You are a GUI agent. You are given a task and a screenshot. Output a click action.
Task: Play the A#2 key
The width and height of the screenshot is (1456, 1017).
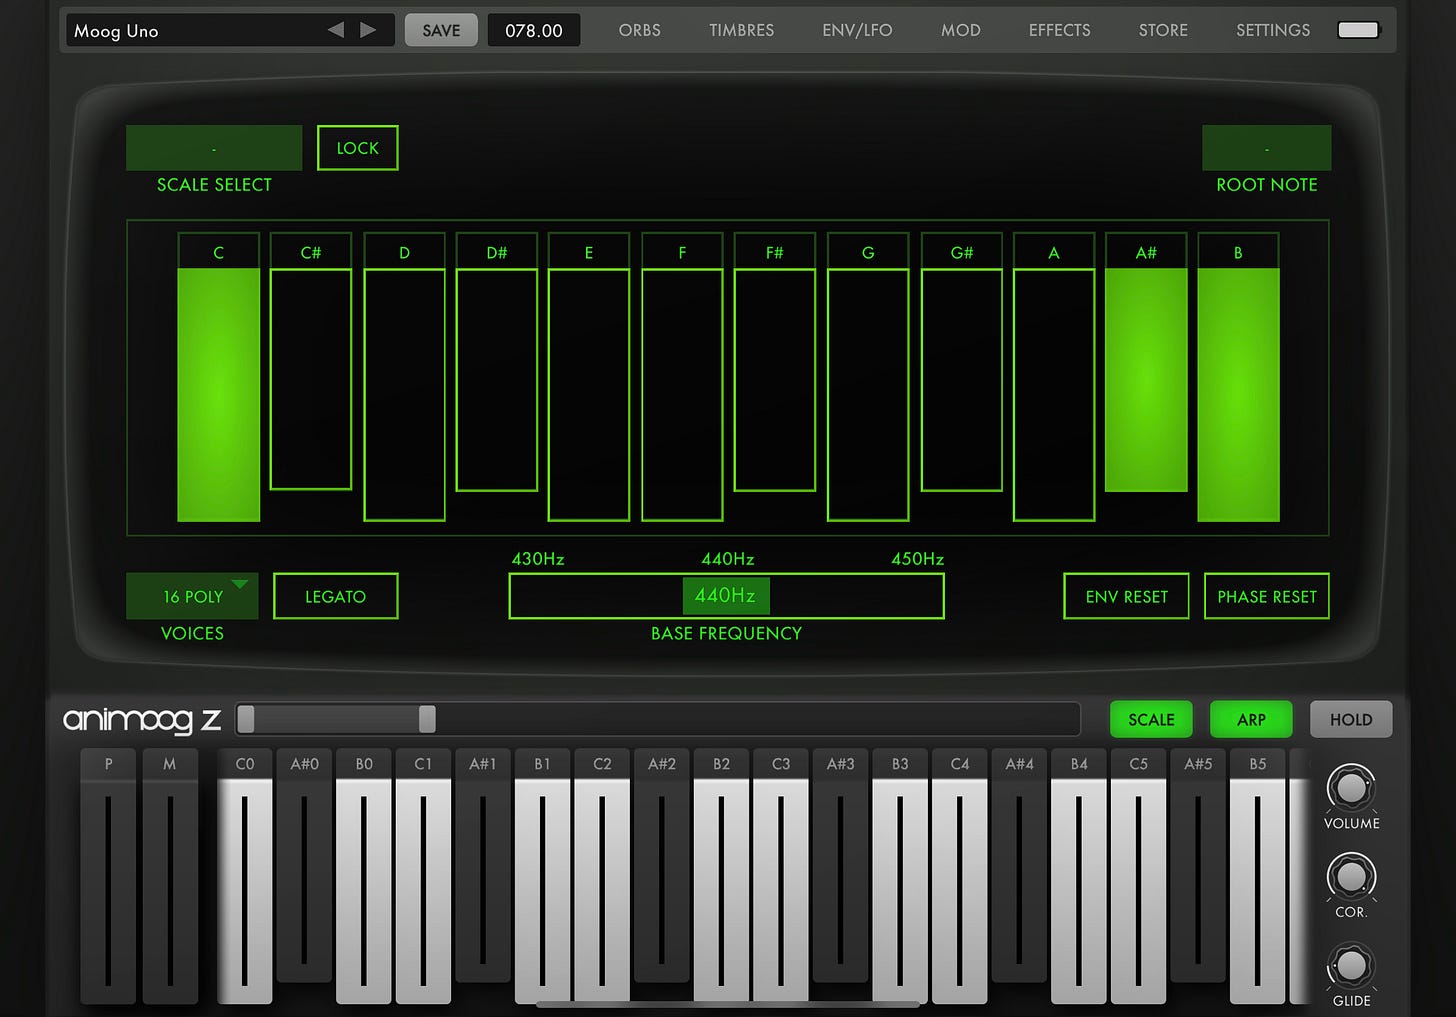[661, 866]
